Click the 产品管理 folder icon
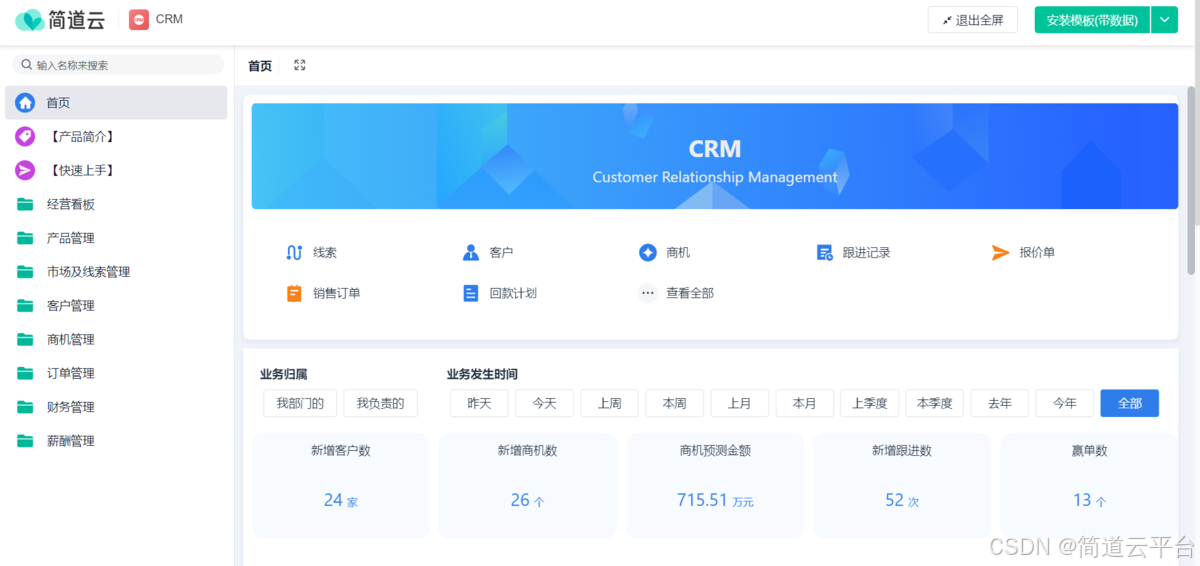The width and height of the screenshot is (1200, 566). click(x=25, y=238)
